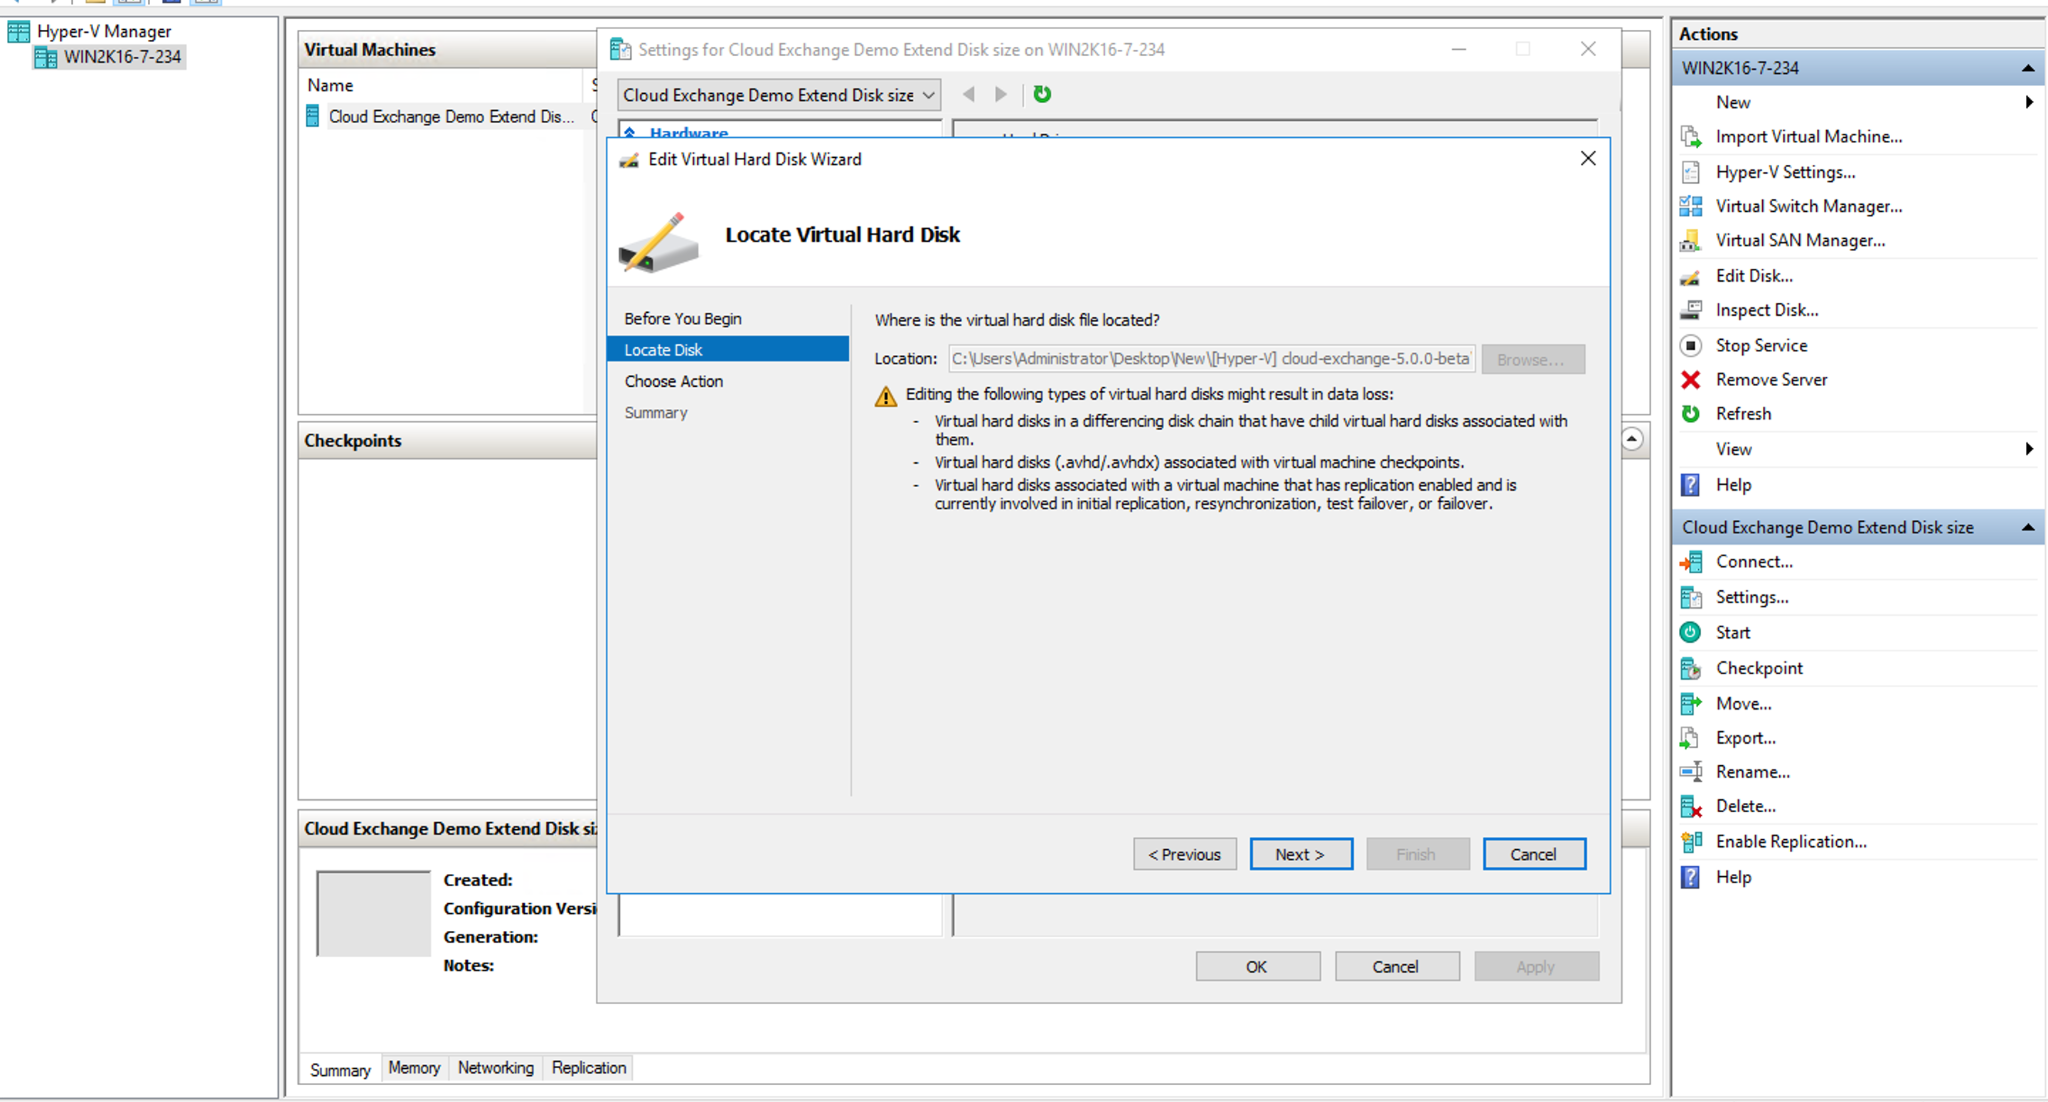Select the Hyper-V Manager root tree node

pyautogui.click(x=104, y=31)
